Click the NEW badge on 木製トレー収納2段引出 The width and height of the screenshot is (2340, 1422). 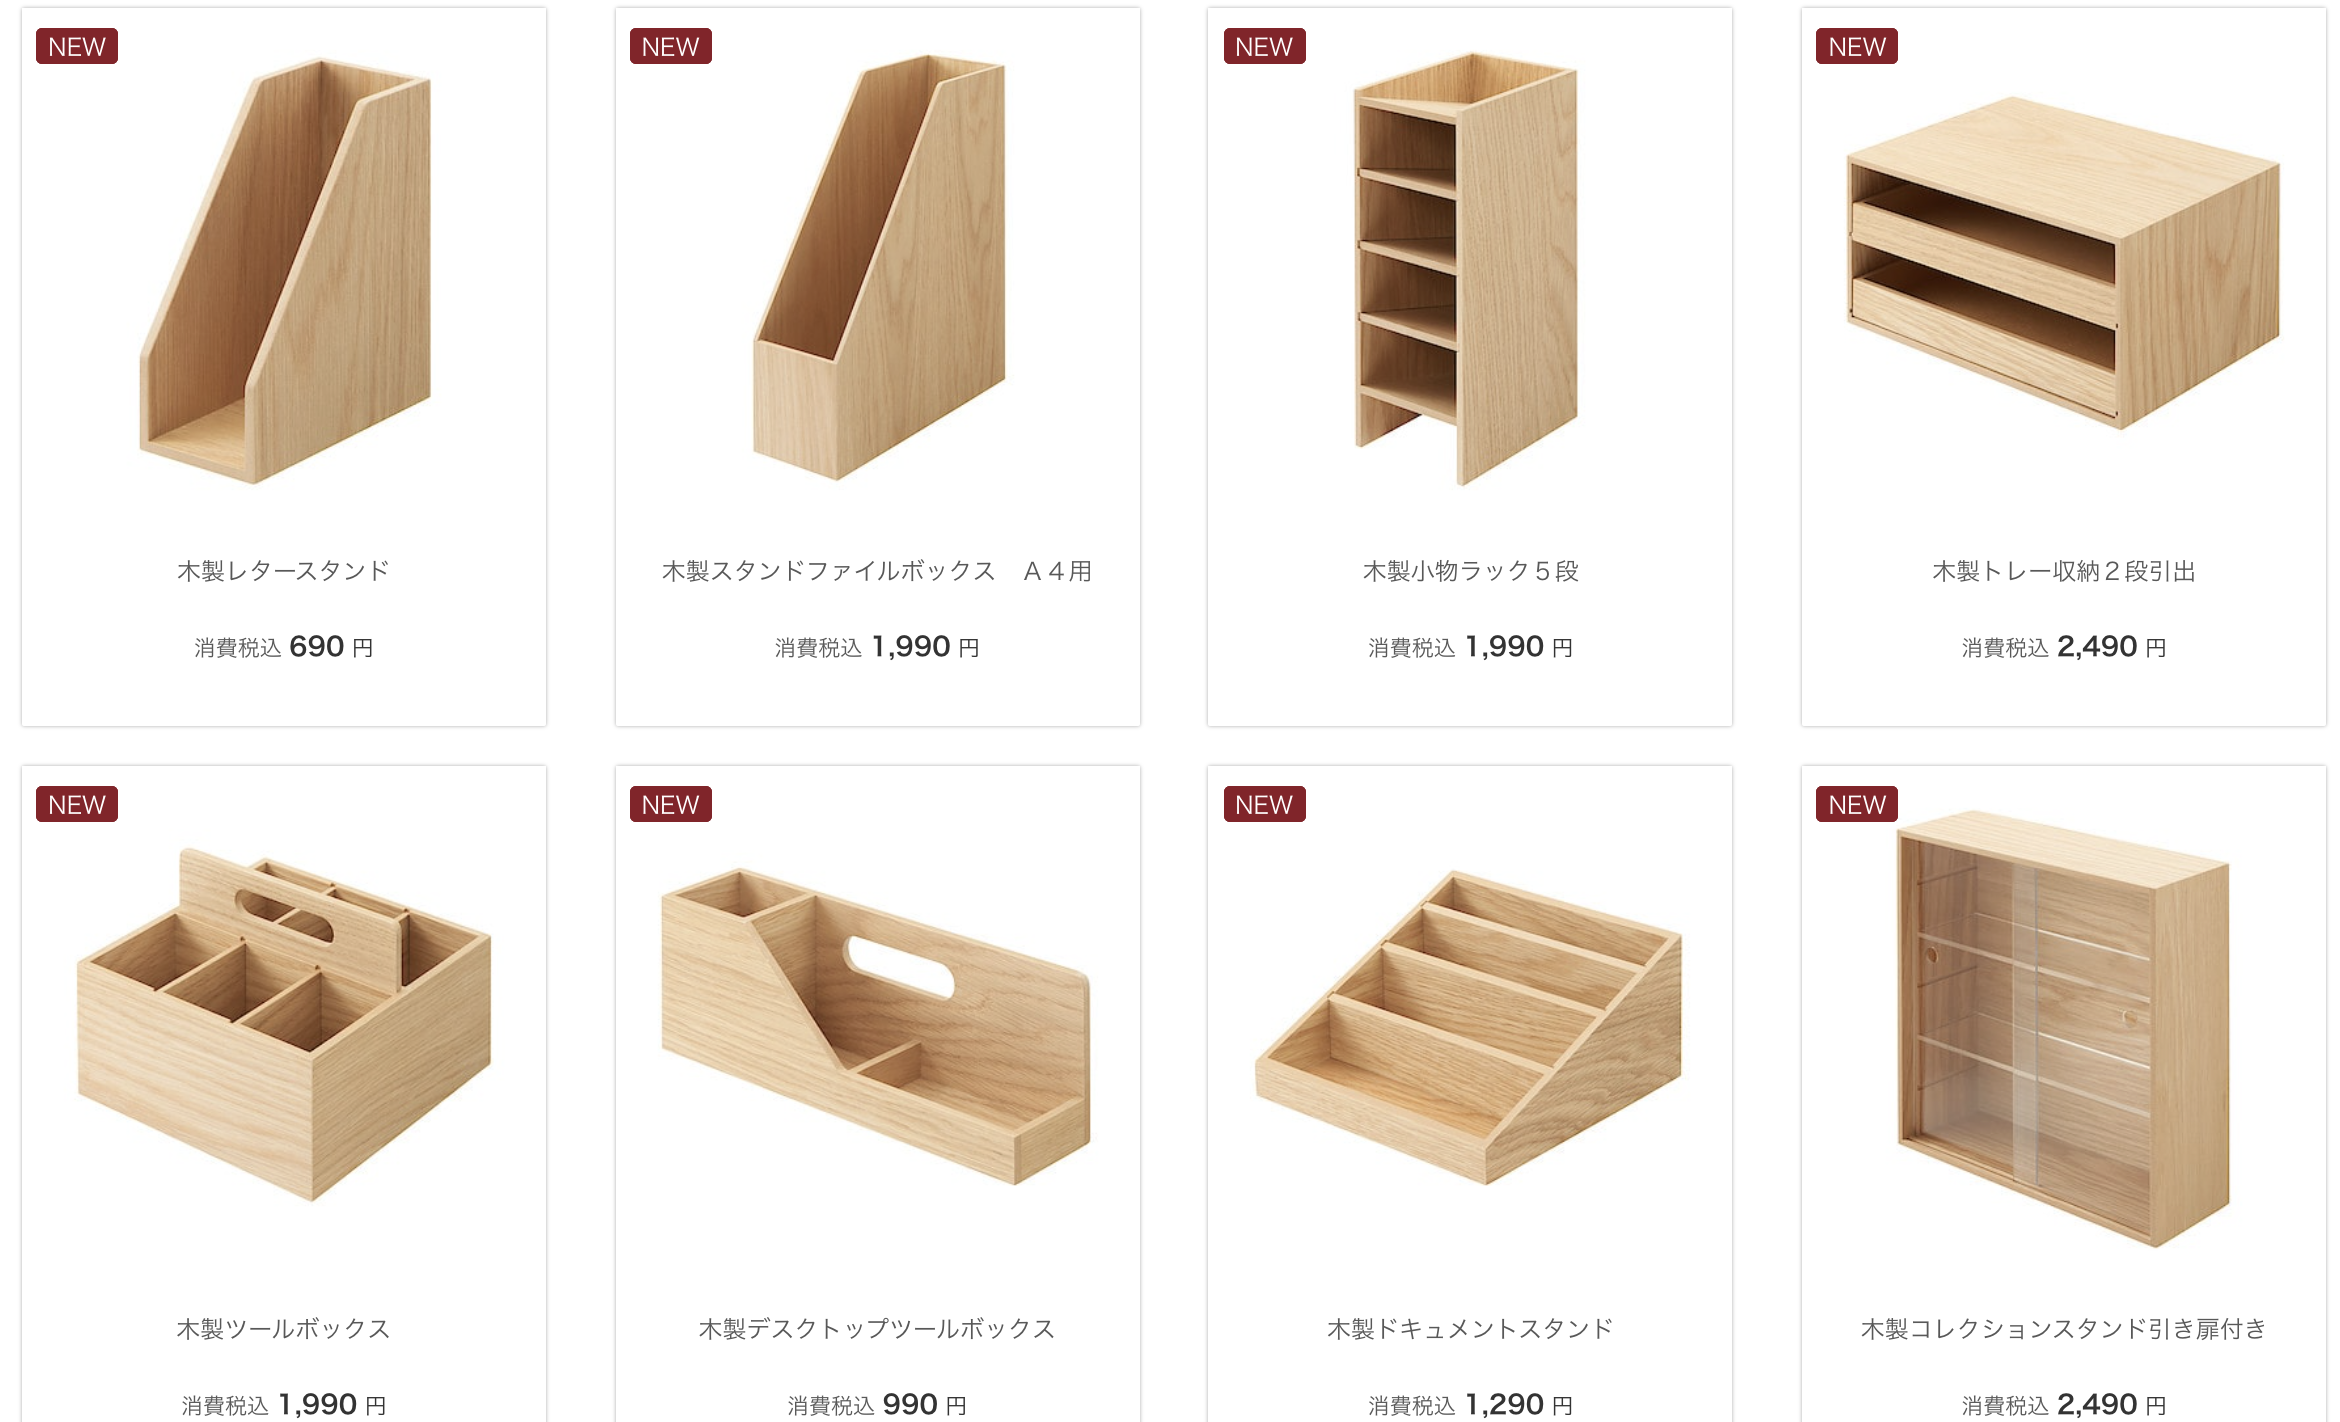point(1857,46)
